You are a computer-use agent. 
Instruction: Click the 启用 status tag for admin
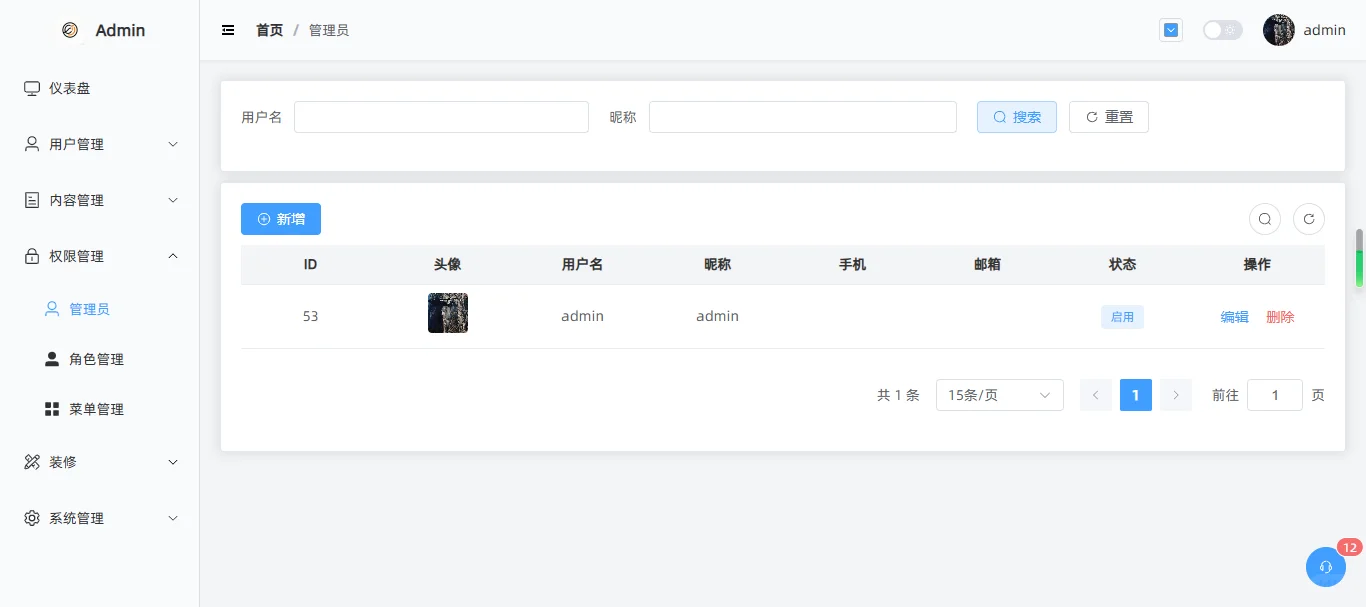(1122, 316)
